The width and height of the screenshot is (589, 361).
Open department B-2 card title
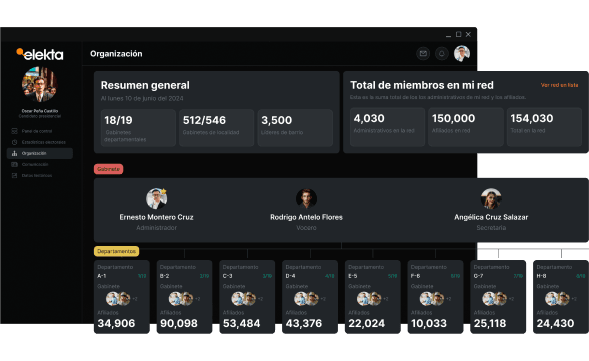click(165, 276)
